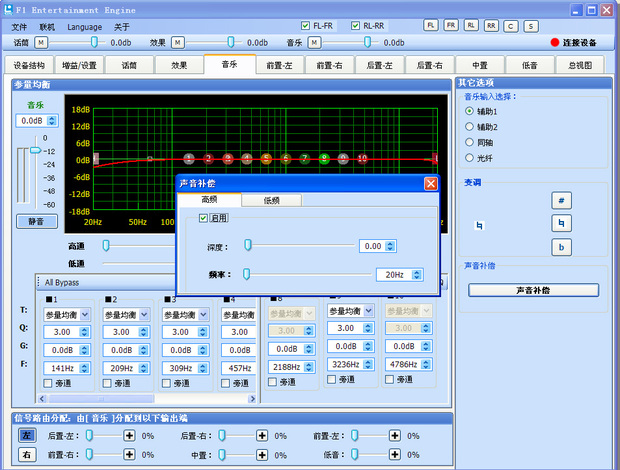Click the 静音 mute button

coord(35,221)
